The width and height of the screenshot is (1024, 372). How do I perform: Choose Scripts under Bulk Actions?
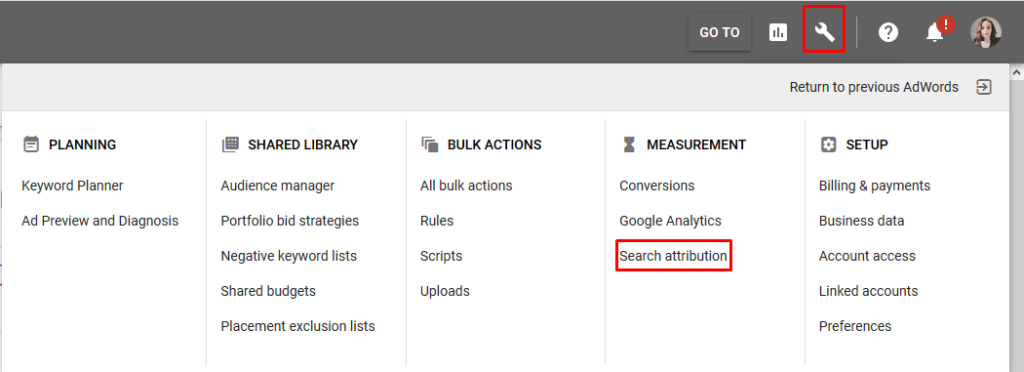click(441, 256)
